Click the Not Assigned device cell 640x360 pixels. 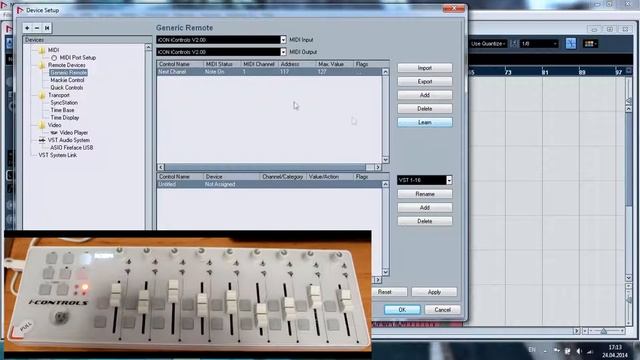pyautogui.click(x=220, y=184)
